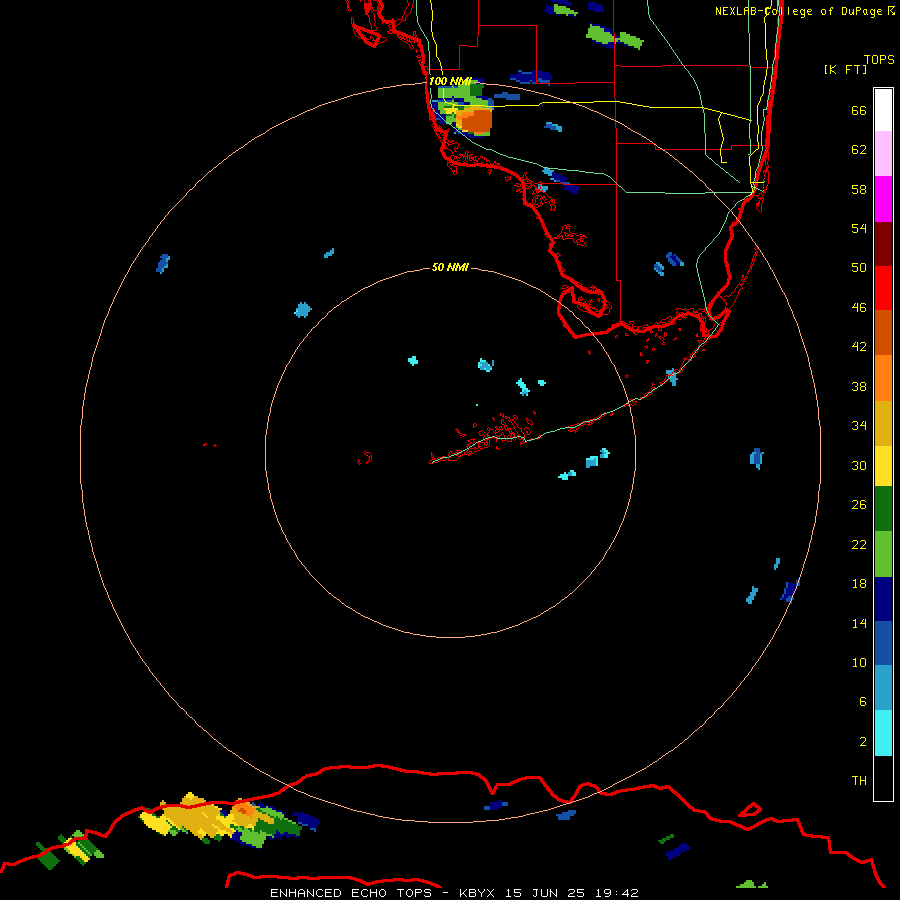Click the 14 scale value
Image resolution: width=900 pixels, height=900 pixels.
click(859, 623)
